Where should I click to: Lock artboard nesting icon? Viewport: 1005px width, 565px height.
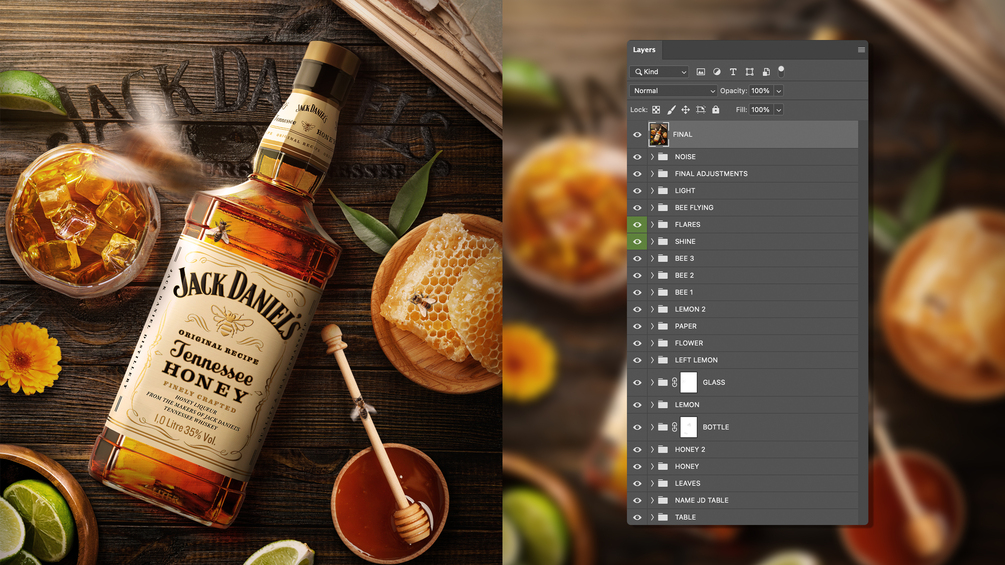click(x=701, y=110)
